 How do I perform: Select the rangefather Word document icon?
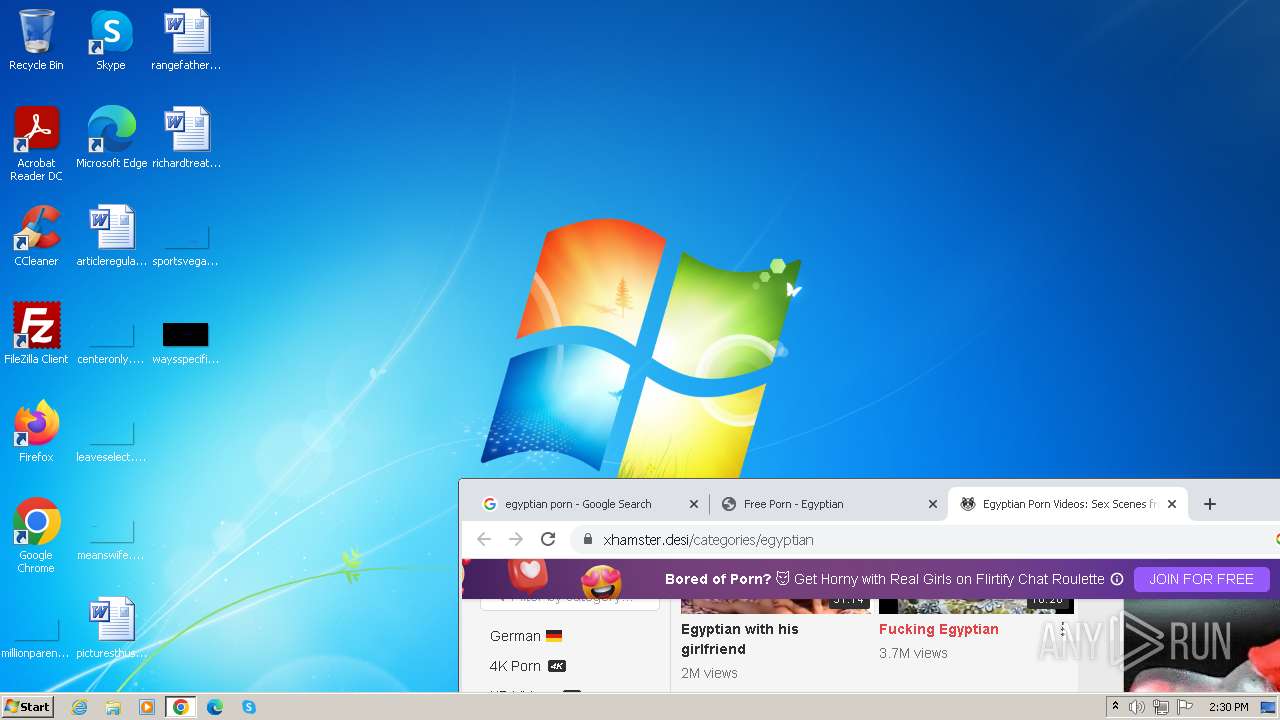click(x=186, y=40)
